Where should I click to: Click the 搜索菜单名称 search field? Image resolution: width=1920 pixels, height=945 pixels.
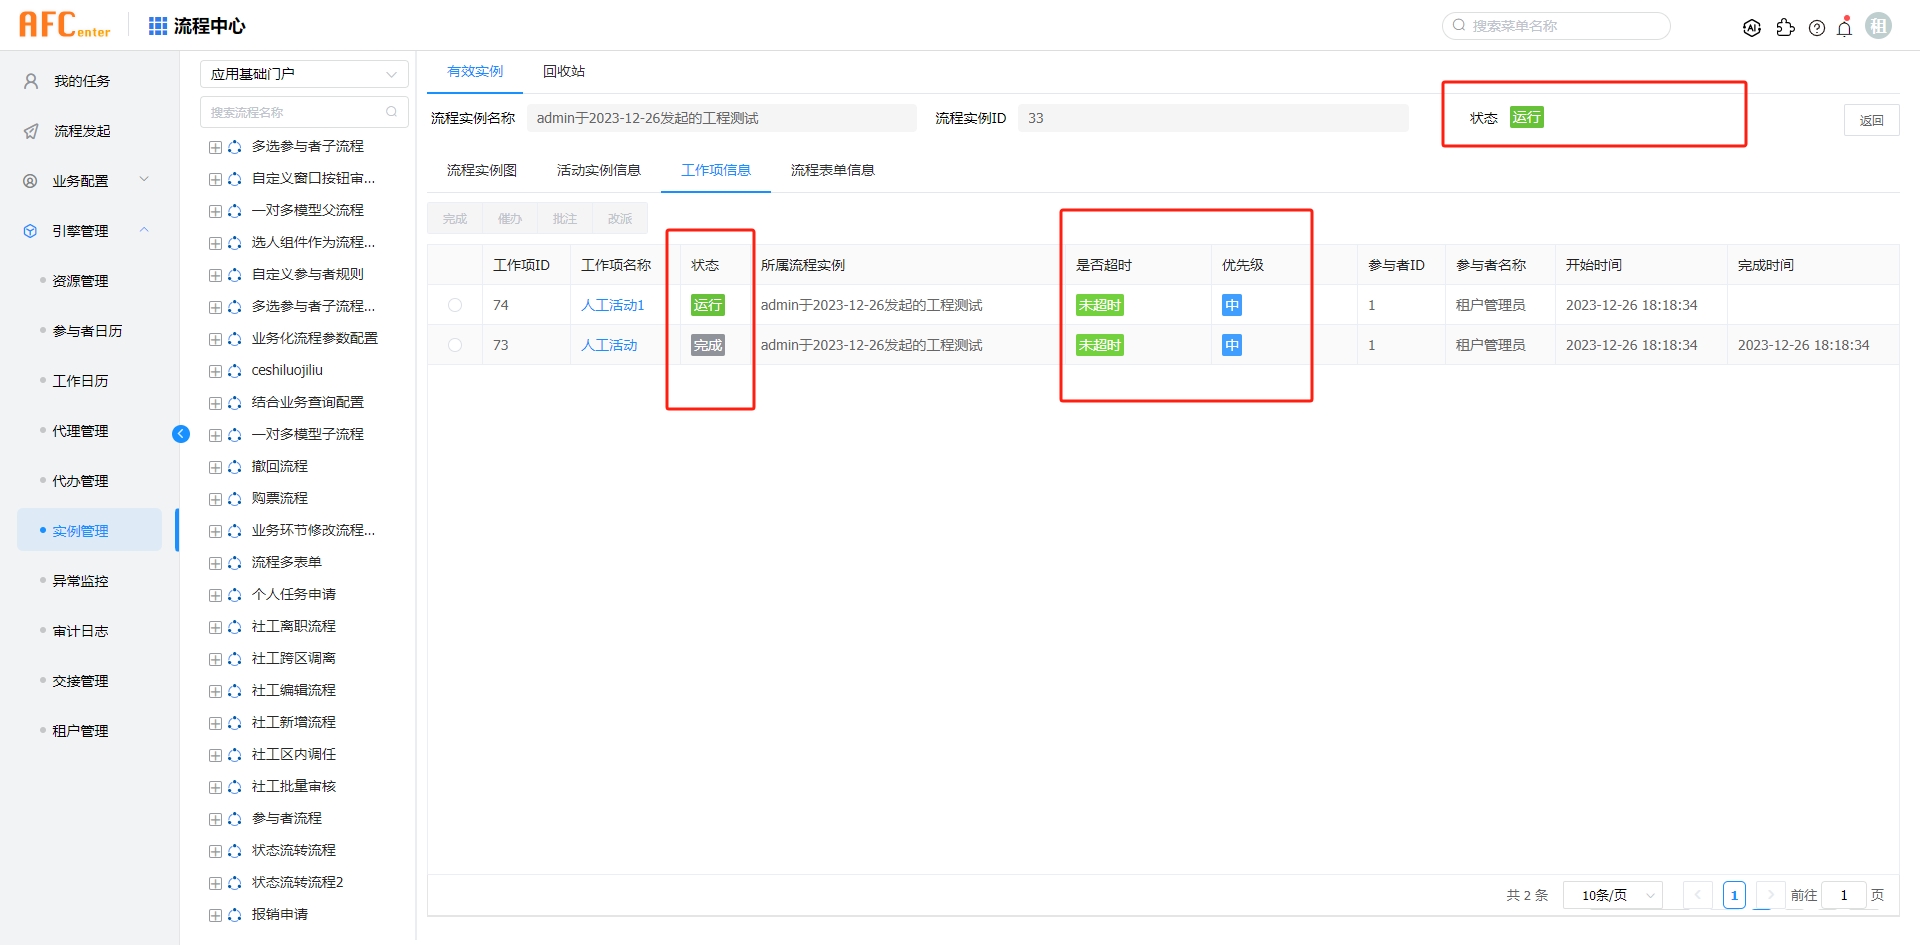(1555, 25)
